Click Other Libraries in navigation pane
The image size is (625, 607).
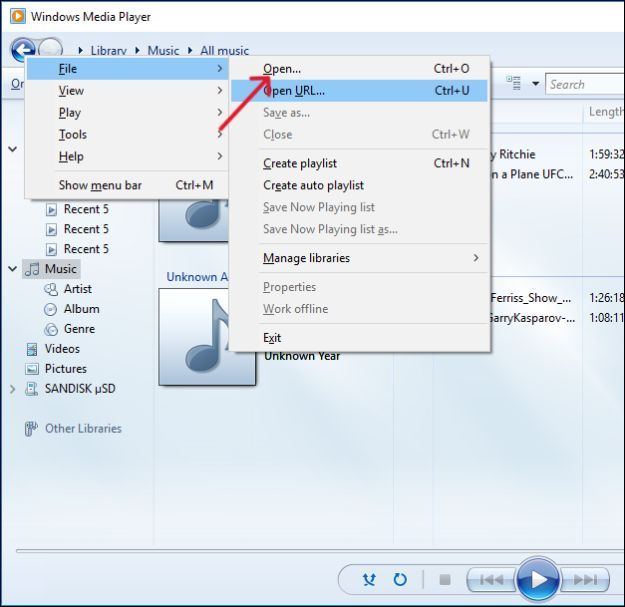[x=82, y=429]
